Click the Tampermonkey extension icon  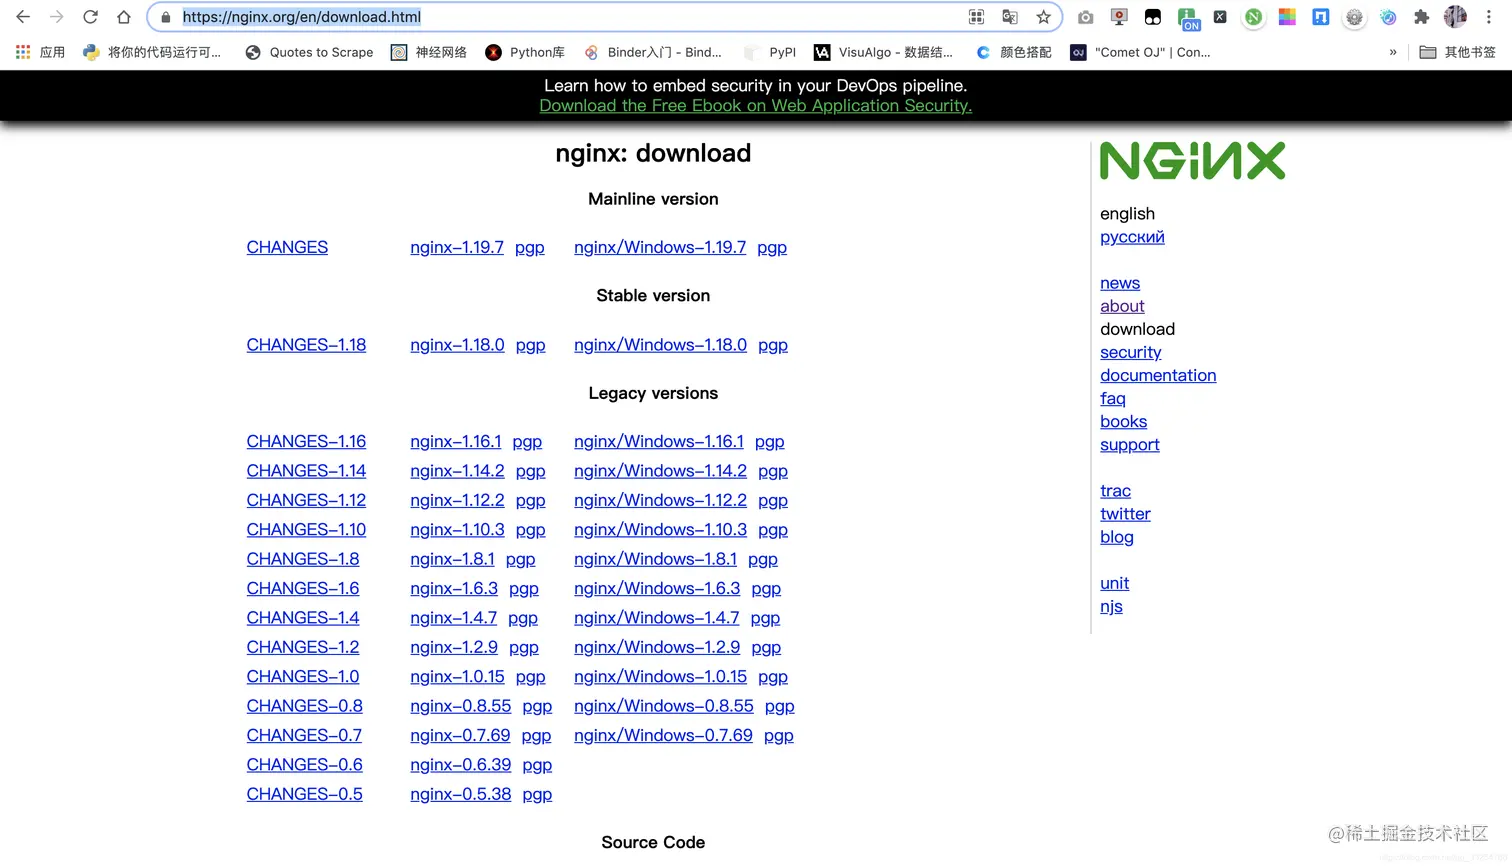pyautogui.click(x=1153, y=17)
